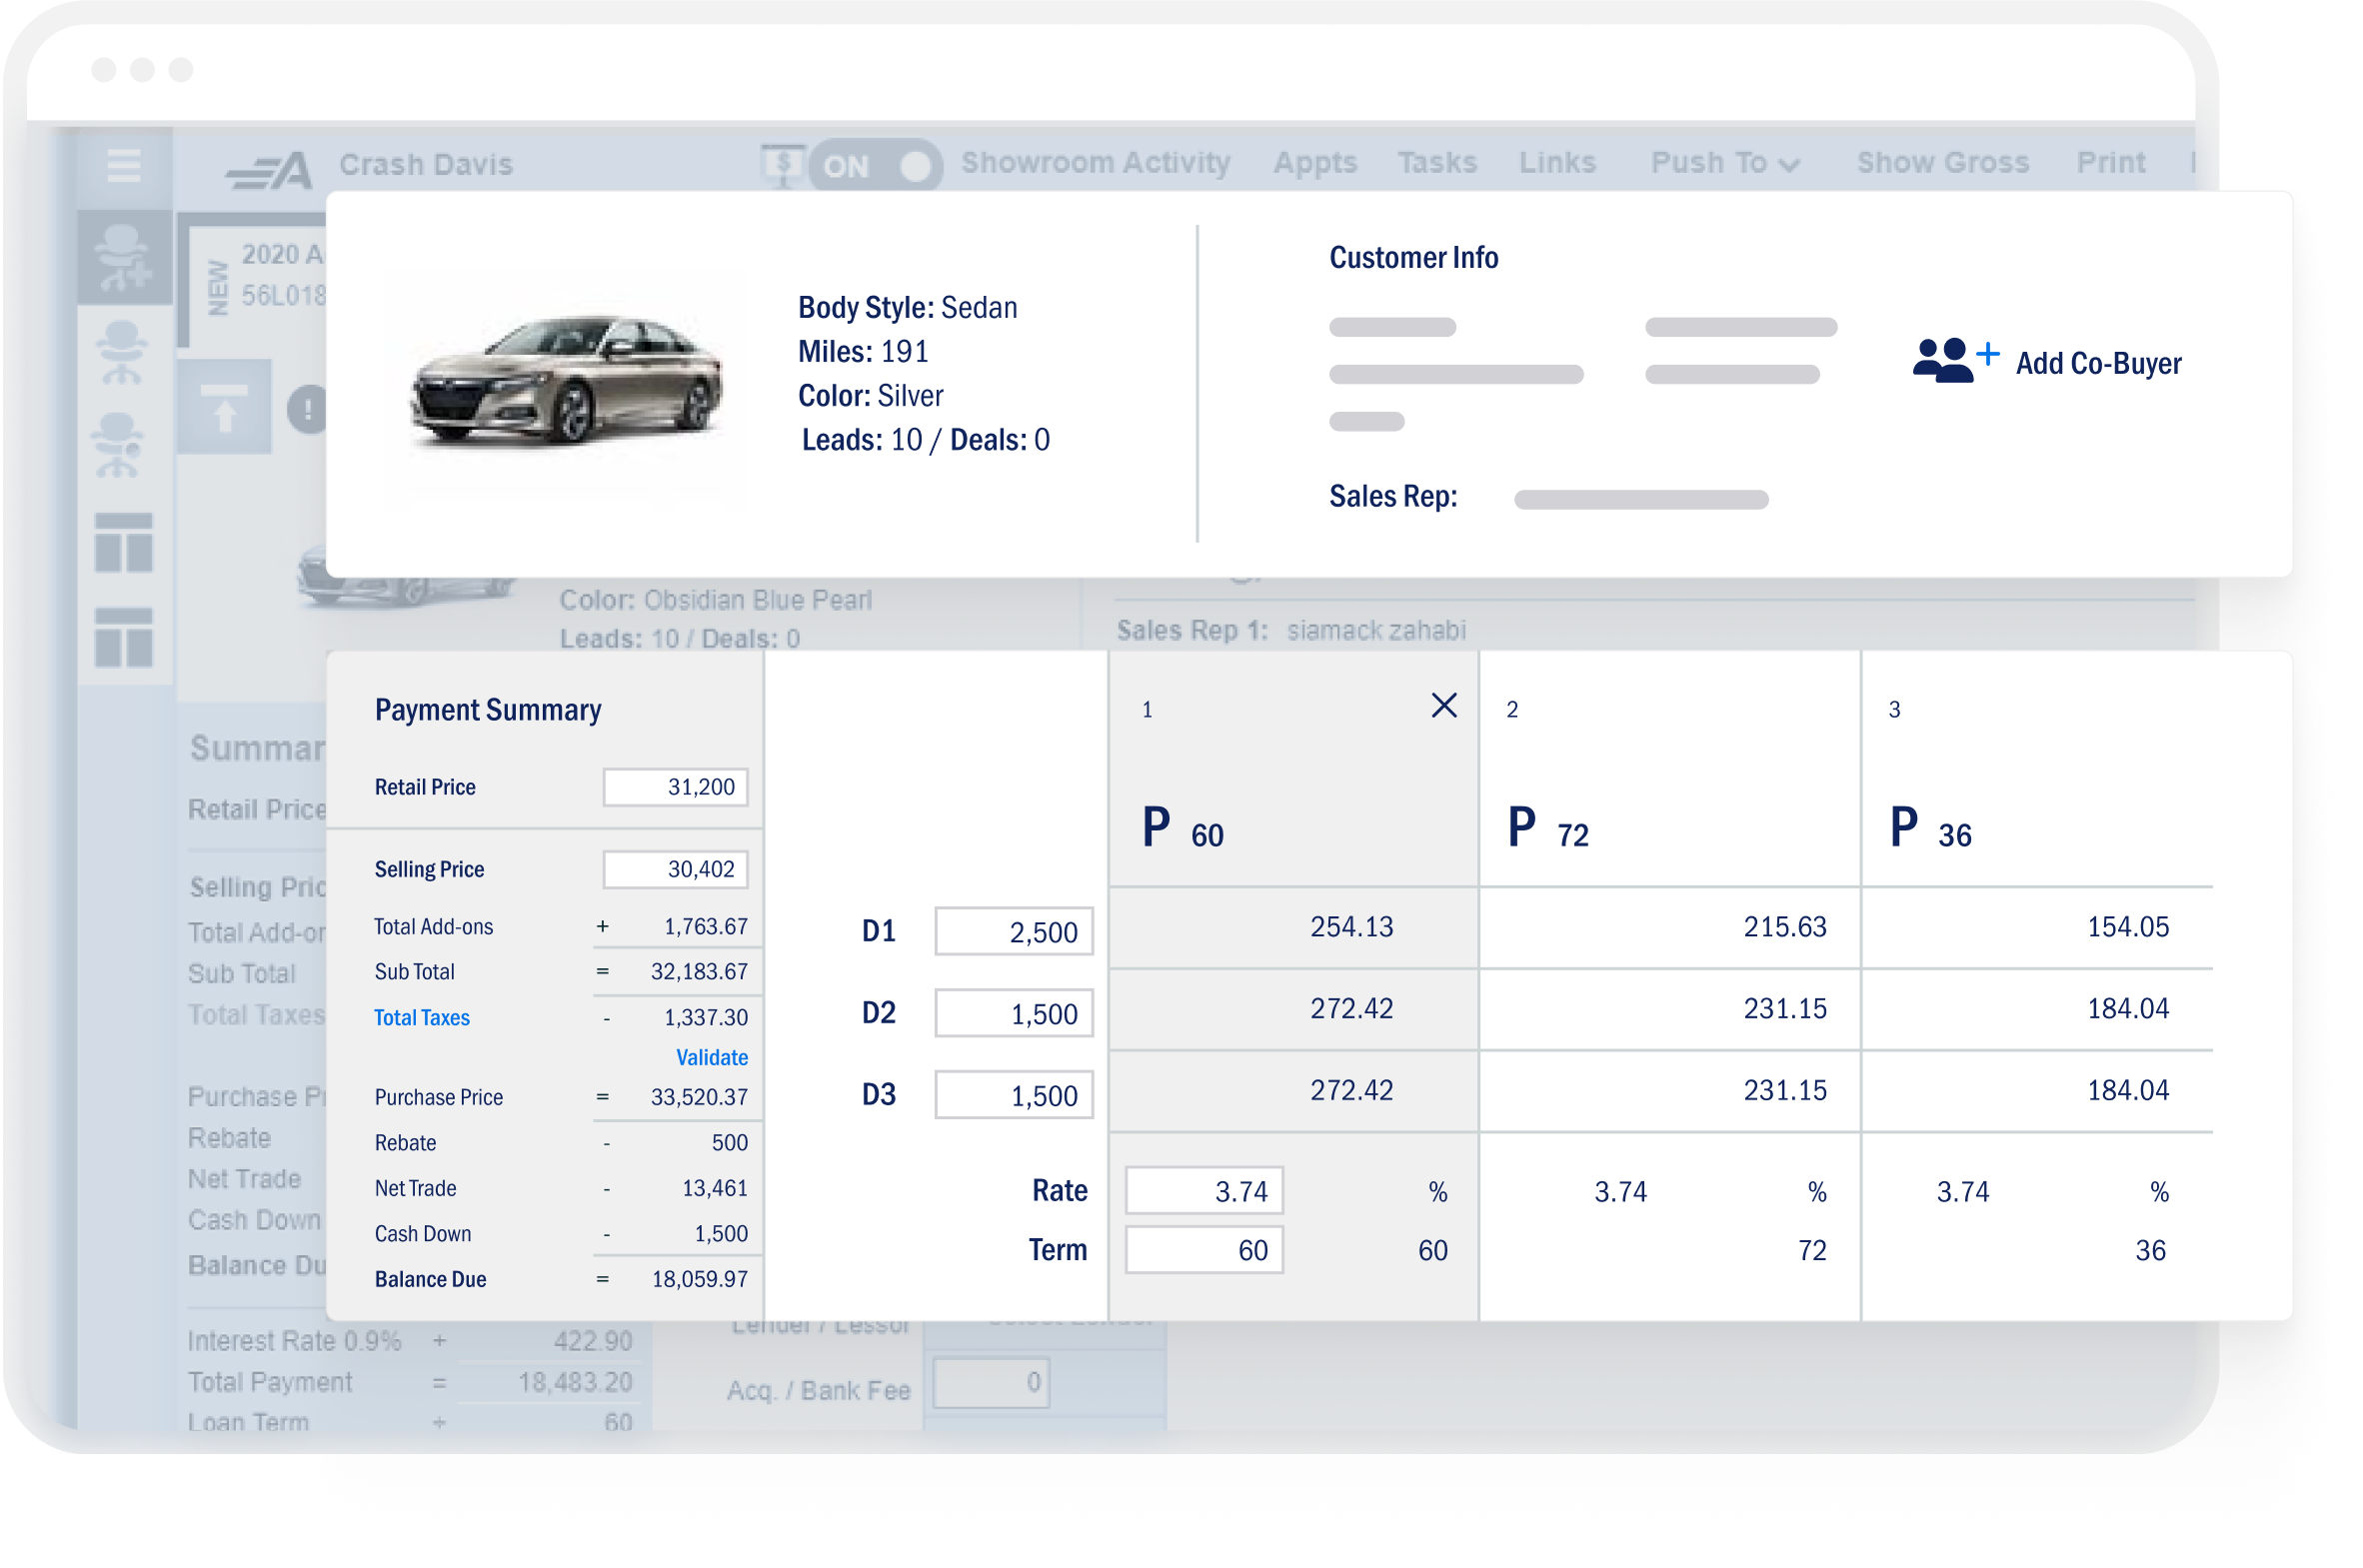Click the Sub Total value 32,183.67
The image size is (2363, 1568).
pyautogui.click(x=699, y=971)
